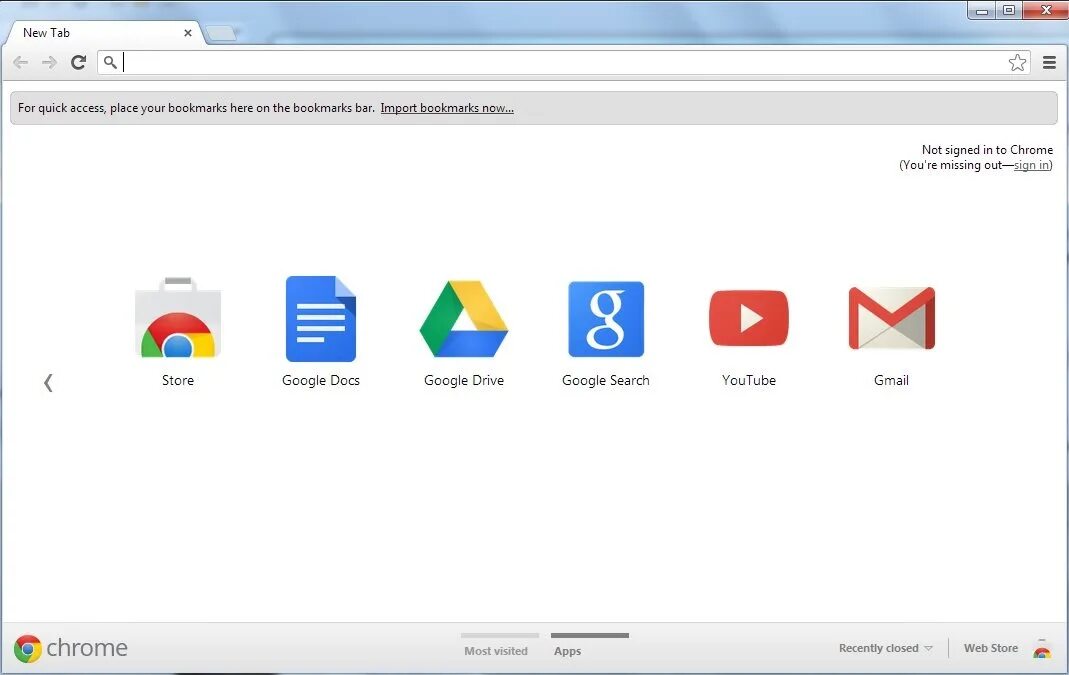Screen dimensions: 1069x675
Task: Focus the address bar input field
Action: [564, 63]
